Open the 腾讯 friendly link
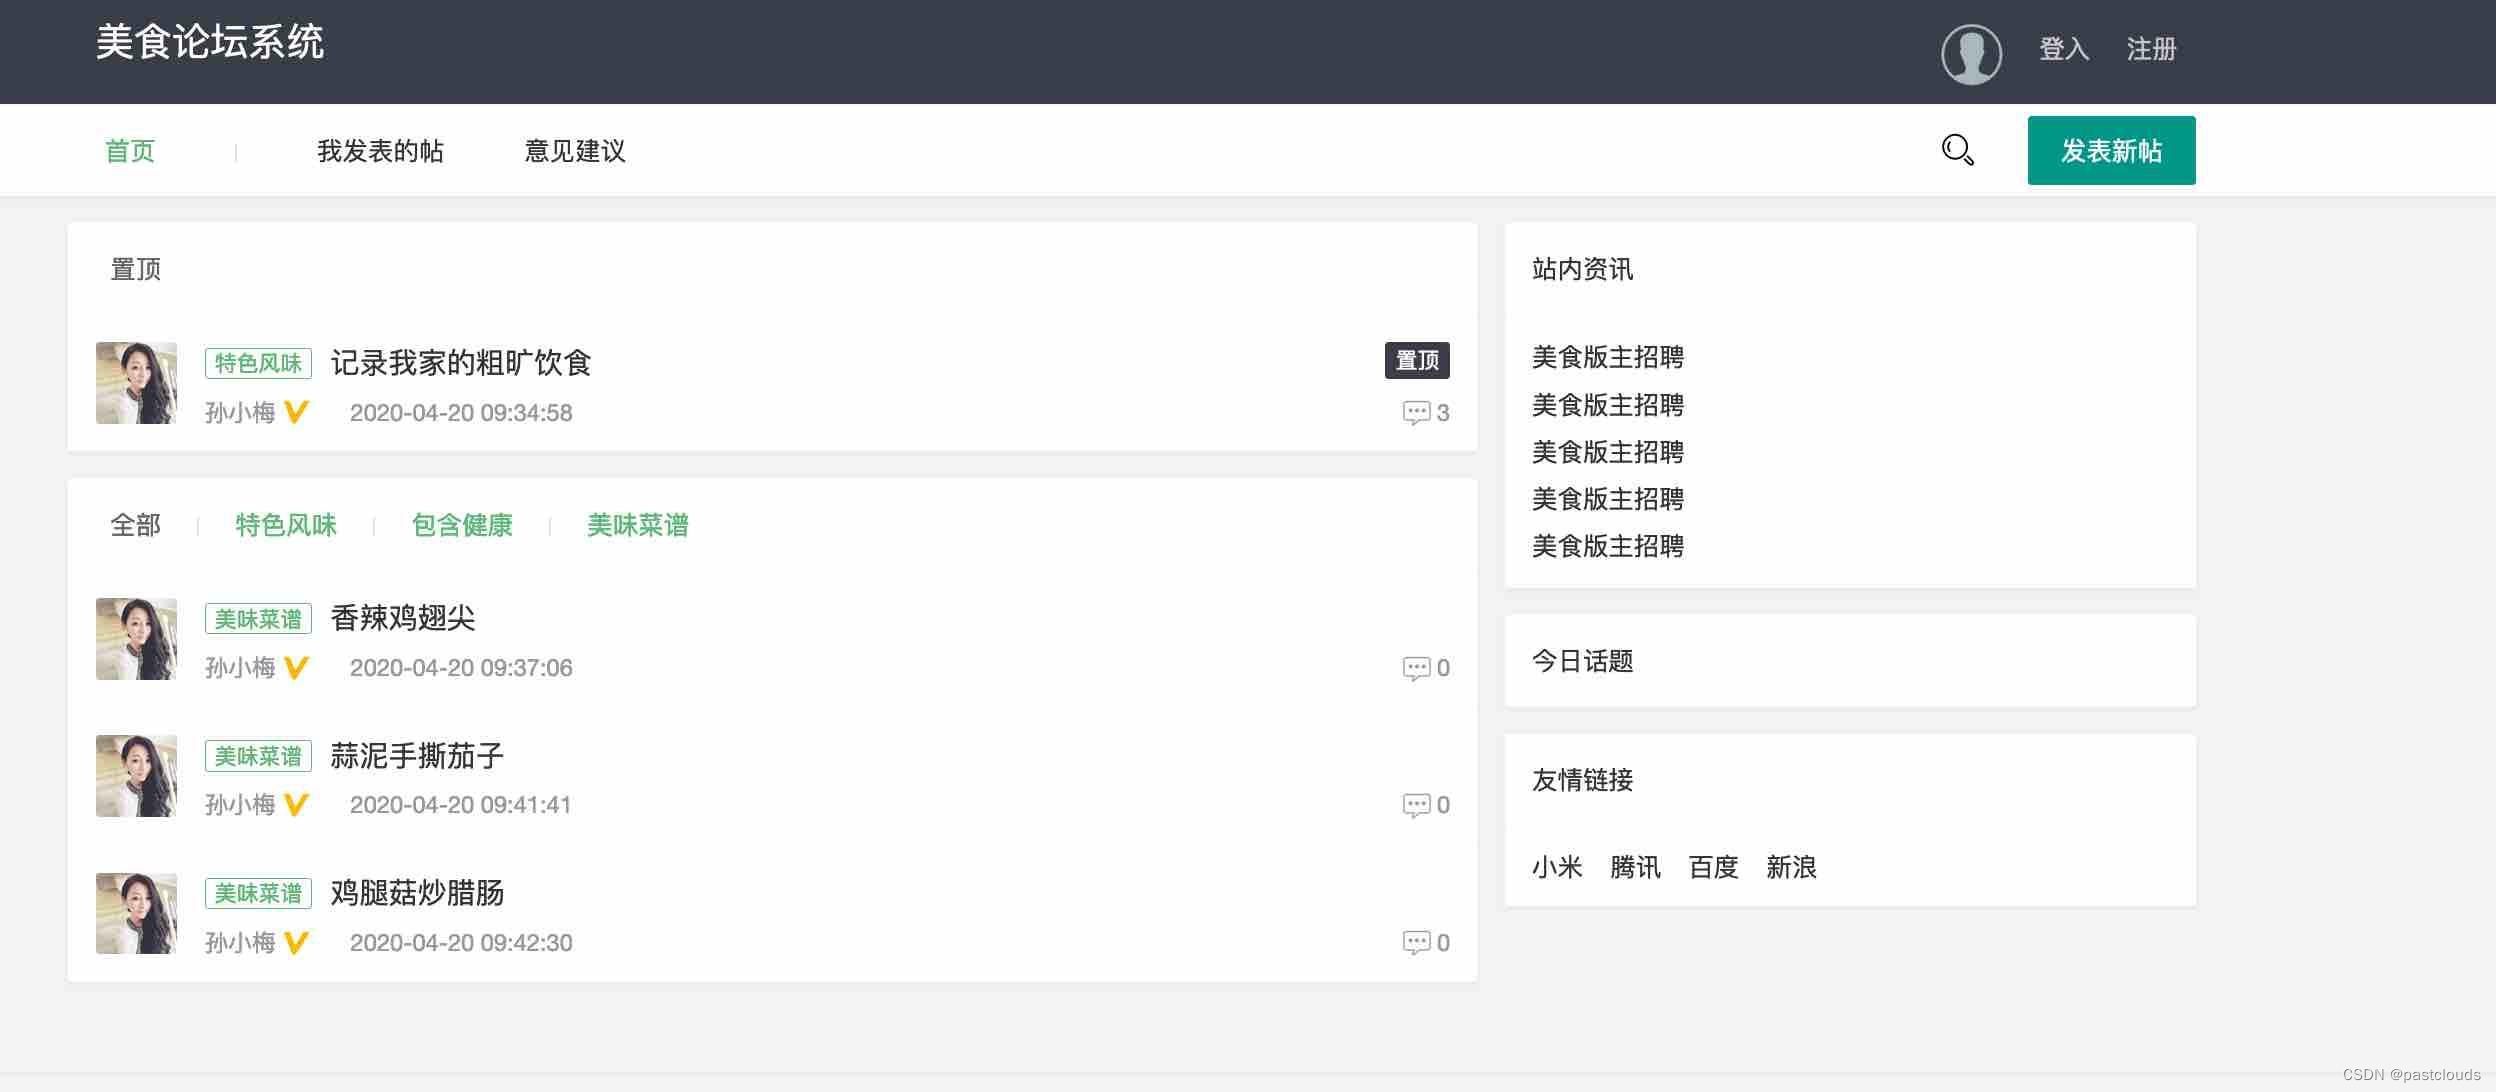The image size is (2496, 1092). [1635, 867]
